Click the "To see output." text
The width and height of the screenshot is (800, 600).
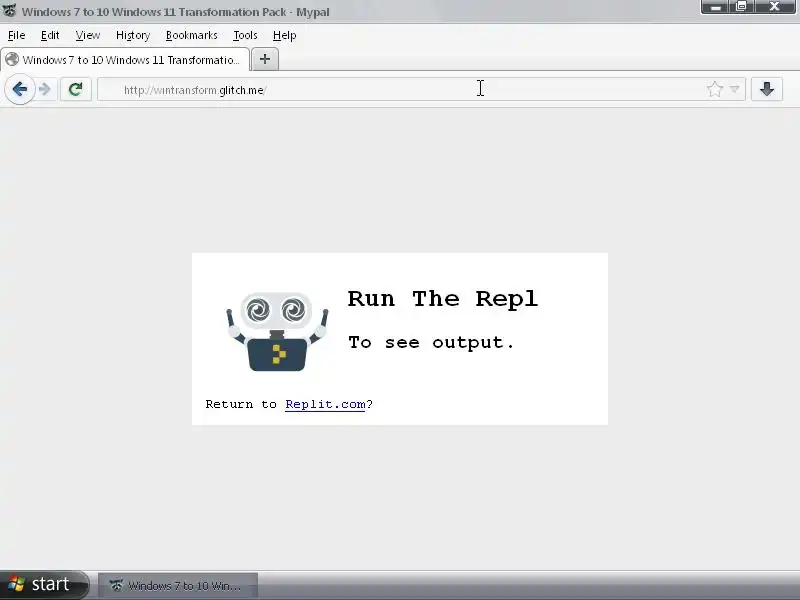pos(431,342)
